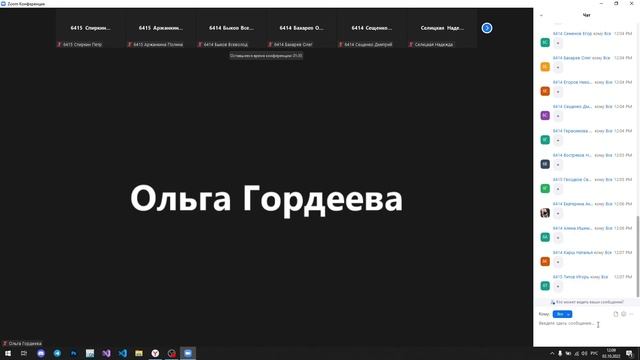
Task: Select the 6414 Базаров Олег participant tile
Action: tap(301, 30)
